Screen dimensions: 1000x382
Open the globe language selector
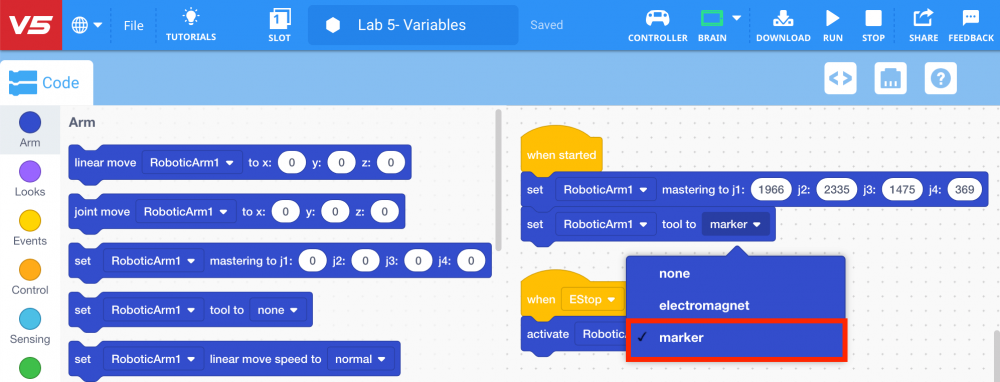tap(87, 26)
